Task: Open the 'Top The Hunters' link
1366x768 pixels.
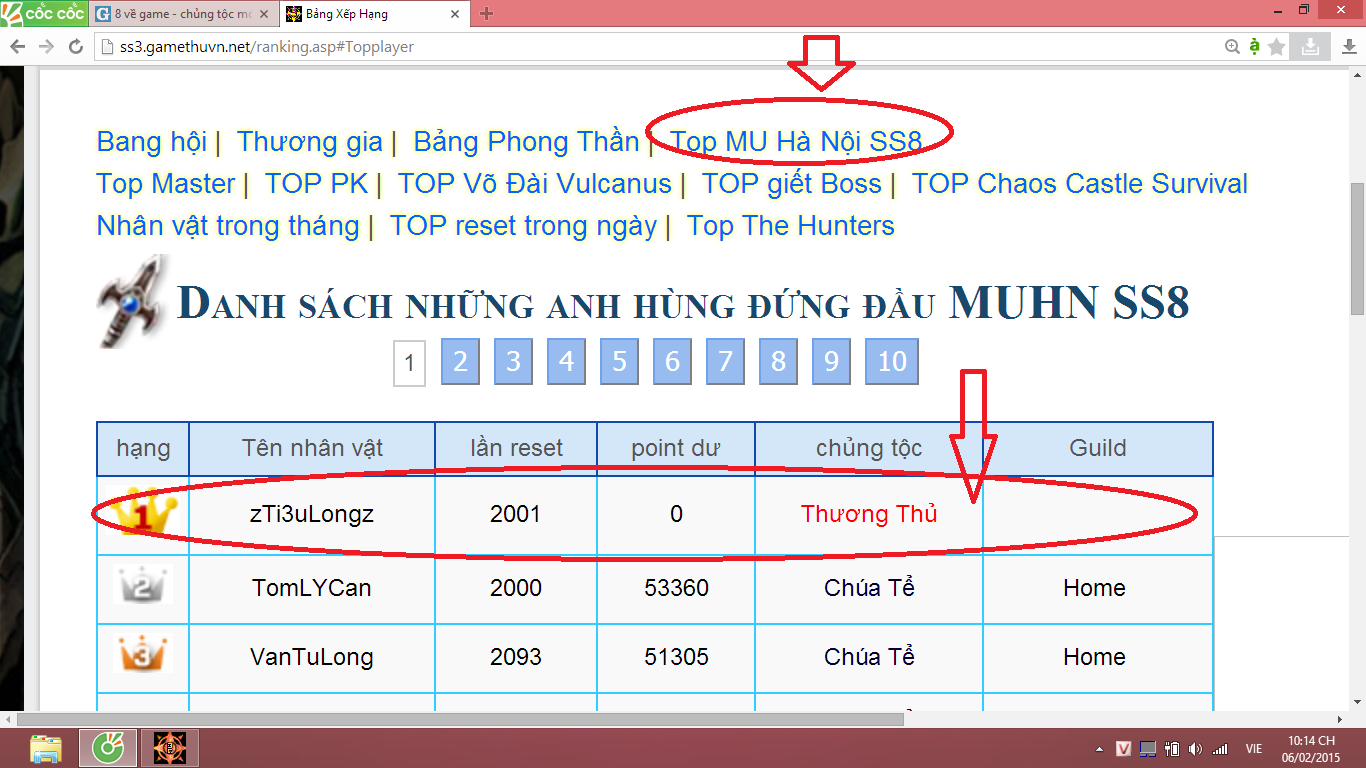Action: [x=791, y=226]
